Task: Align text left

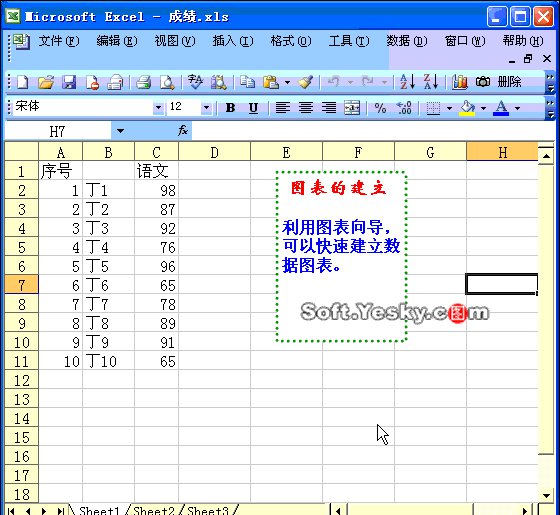Action: (x=282, y=108)
